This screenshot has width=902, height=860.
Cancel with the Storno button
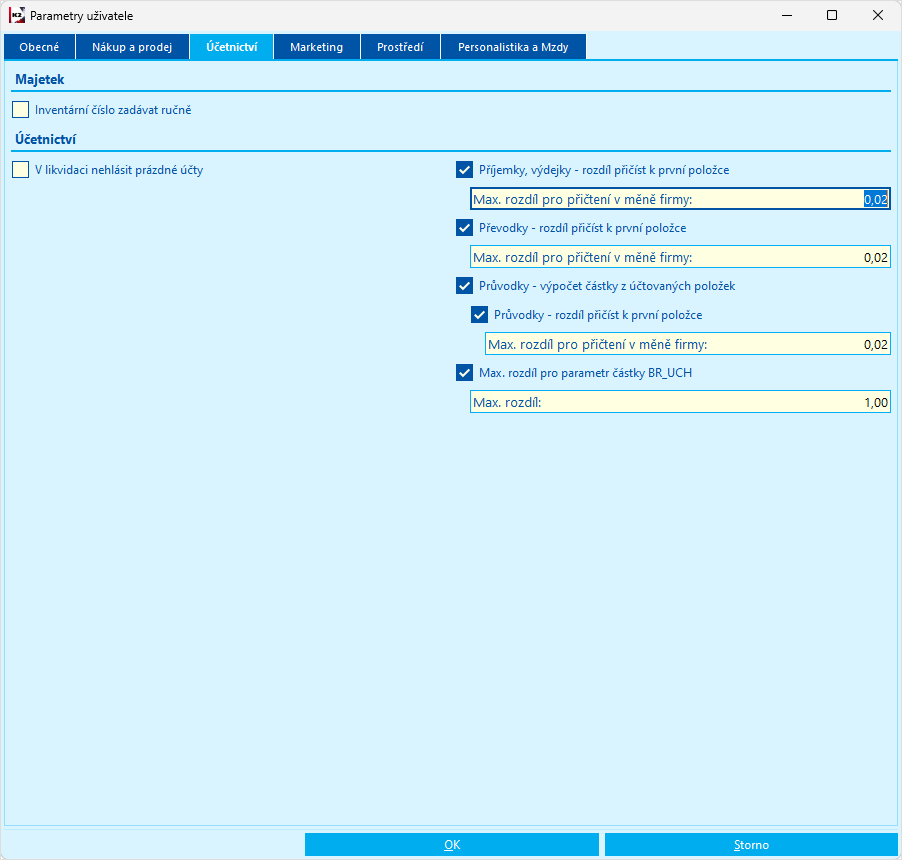[751, 844]
